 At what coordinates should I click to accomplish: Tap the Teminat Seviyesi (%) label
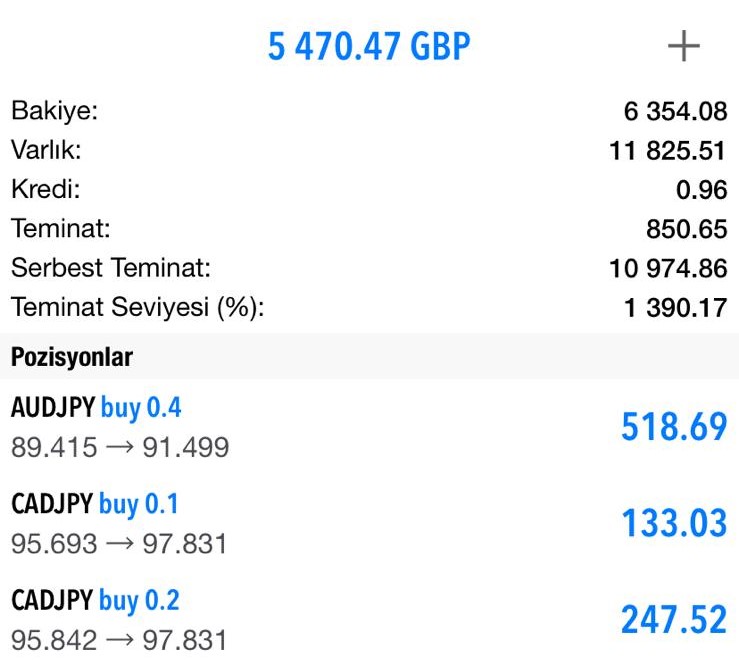coord(137,308)
